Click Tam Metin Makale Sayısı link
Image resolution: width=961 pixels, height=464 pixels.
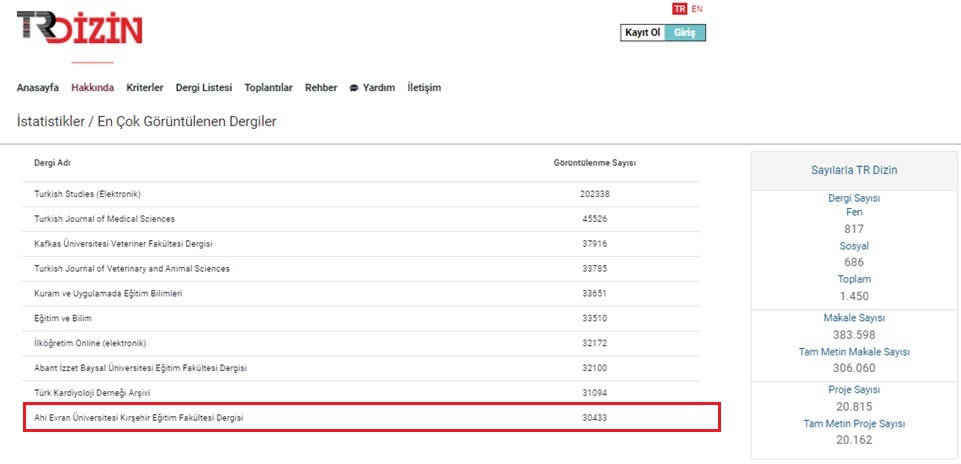pos(854,352)
